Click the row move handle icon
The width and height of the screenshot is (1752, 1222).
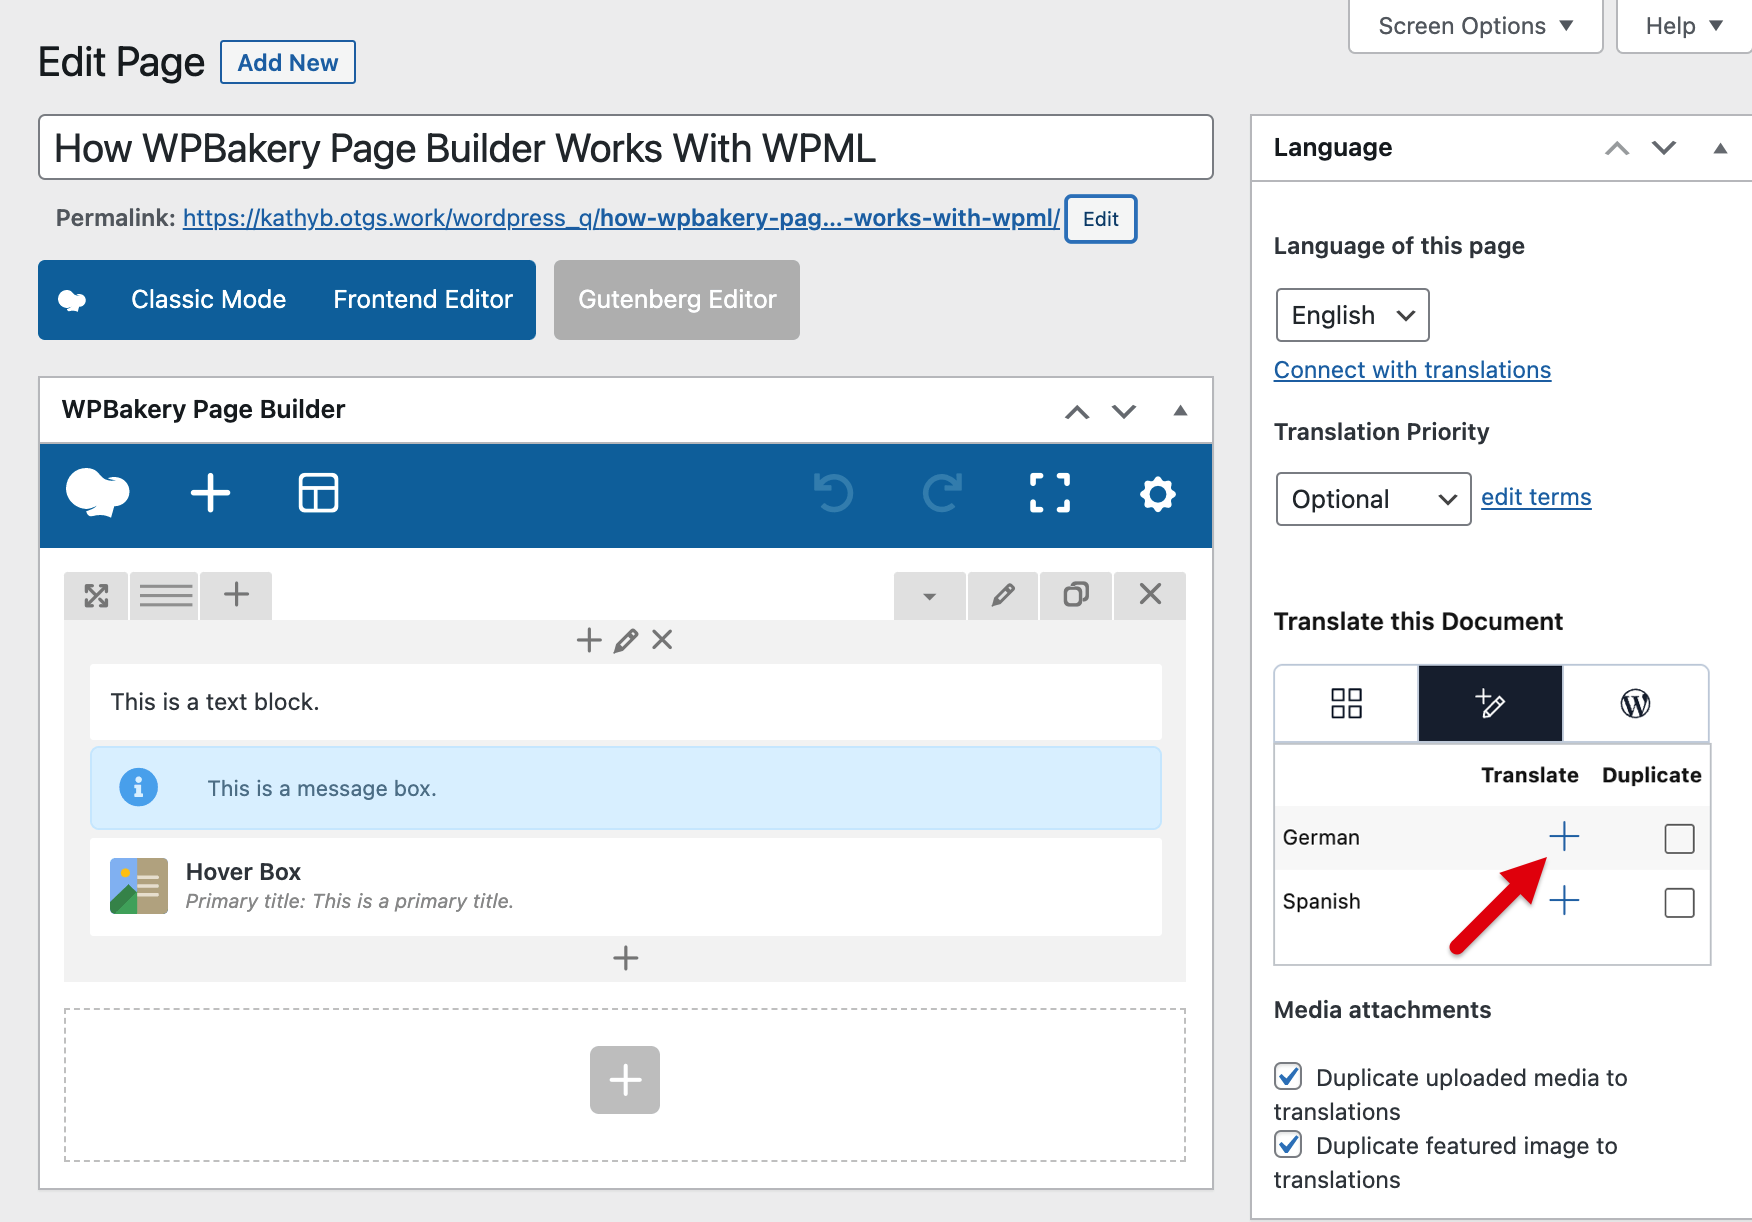96,596
